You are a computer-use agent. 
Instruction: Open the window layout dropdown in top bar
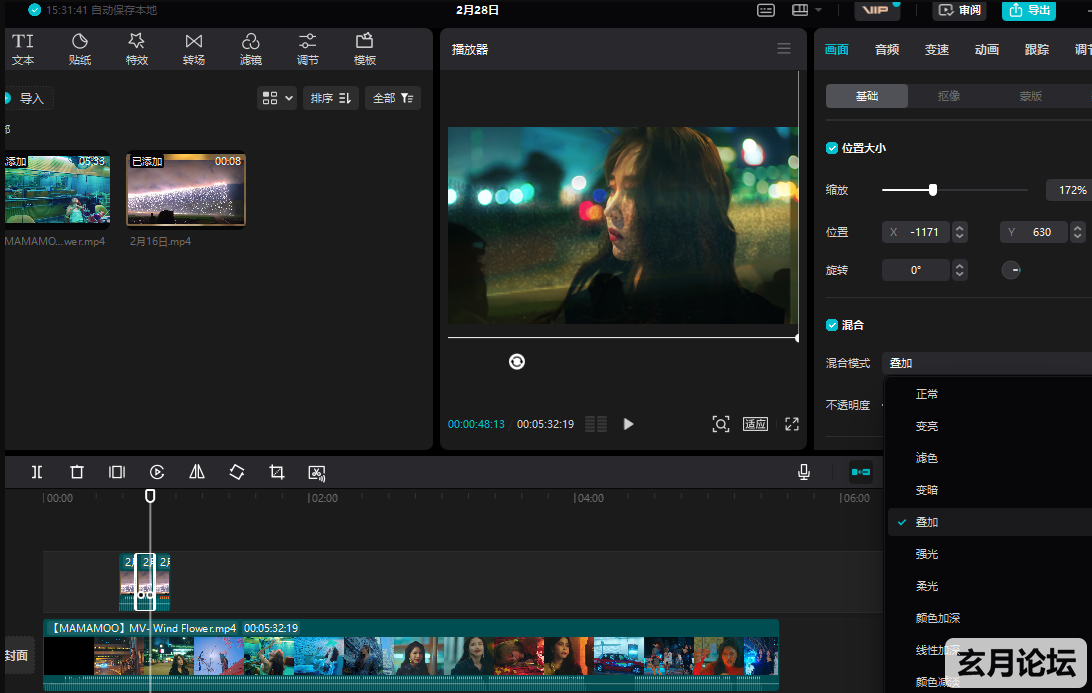point(806,10)
